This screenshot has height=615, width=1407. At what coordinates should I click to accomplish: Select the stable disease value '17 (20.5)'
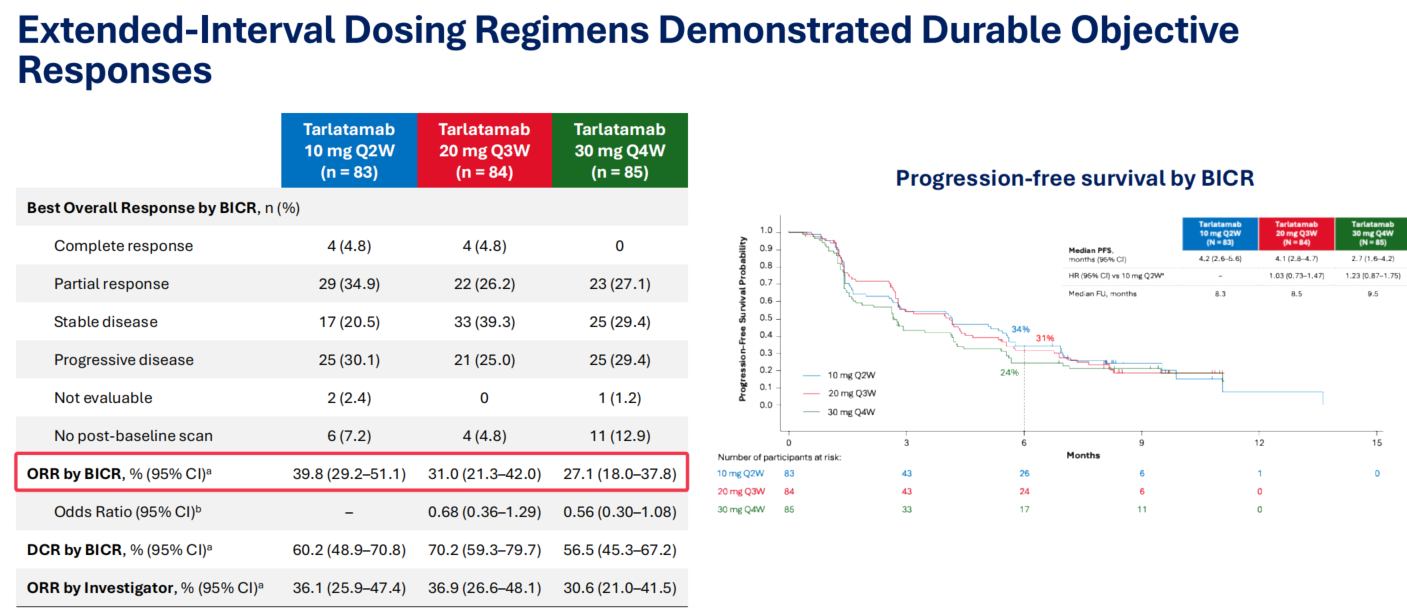(349, 322)
